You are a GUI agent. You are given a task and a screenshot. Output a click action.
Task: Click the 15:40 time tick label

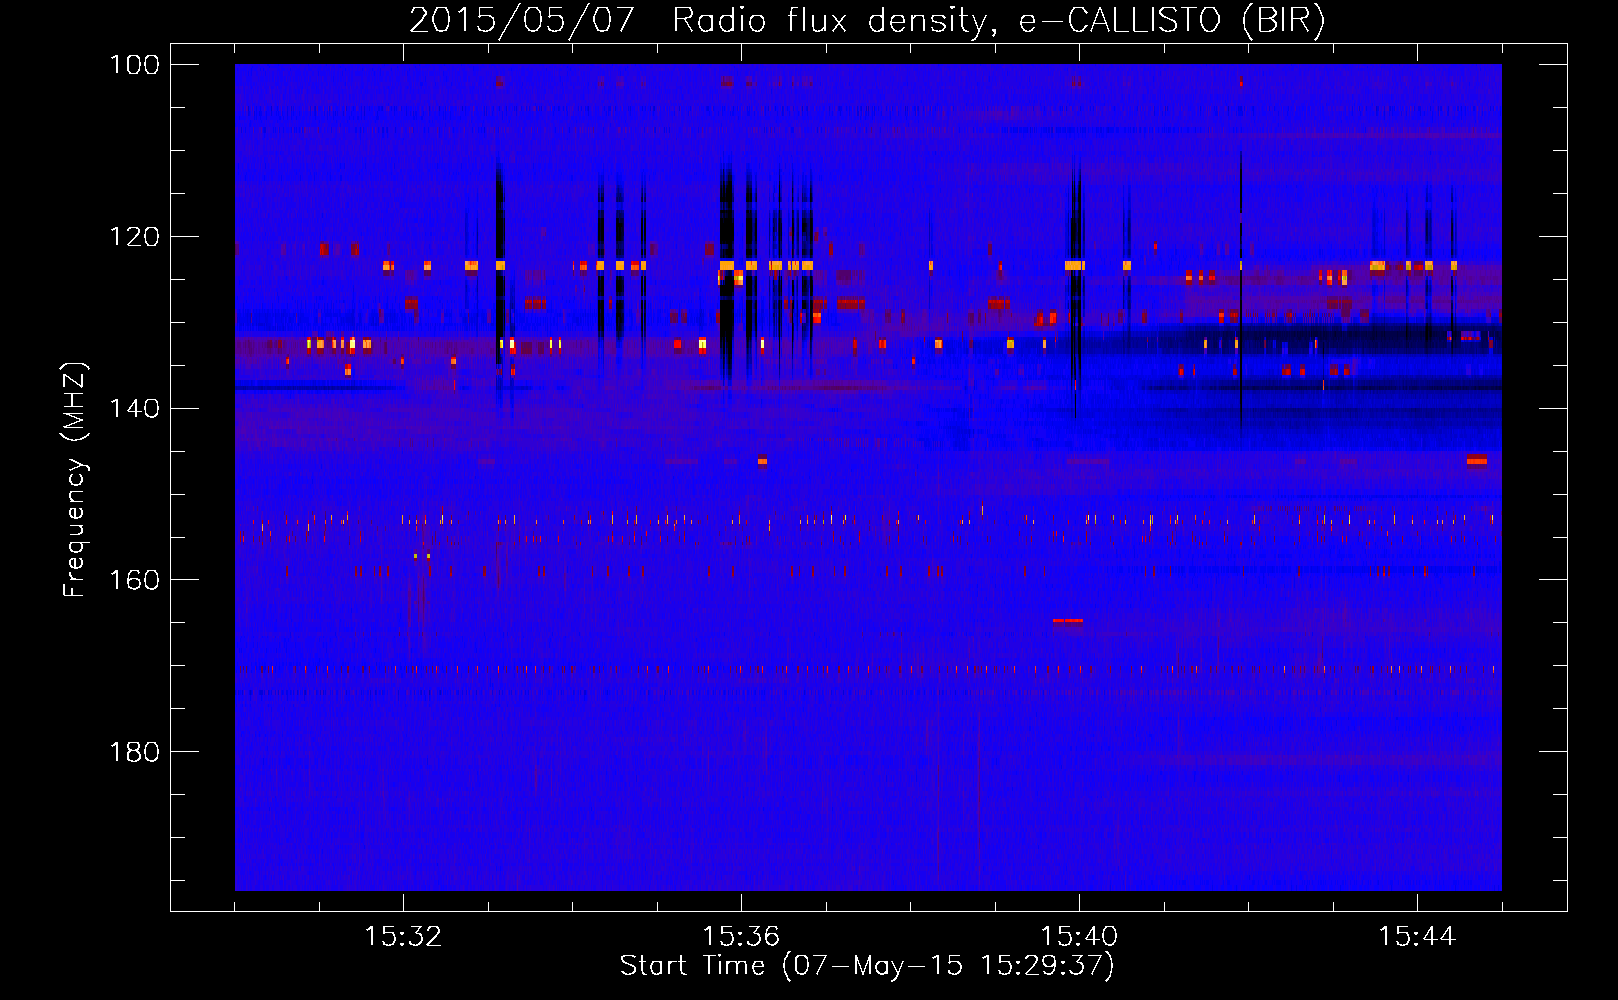[x=1079, y=936]
